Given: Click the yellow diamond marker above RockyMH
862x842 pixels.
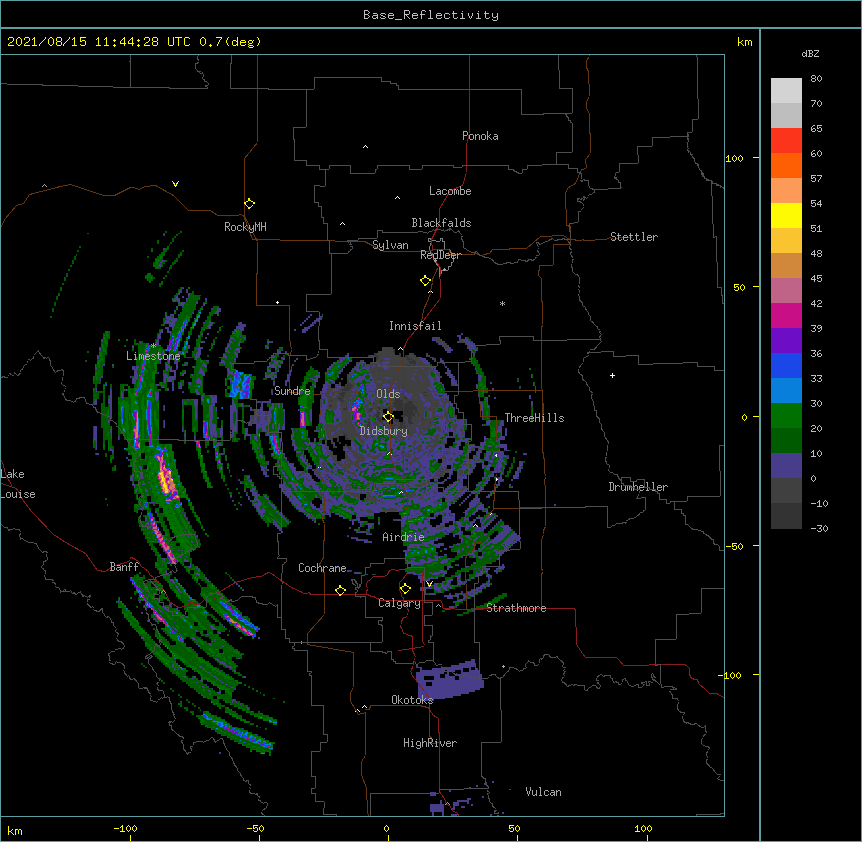Looking at the screenshot, I should pyautogui.click(x=249, y=204).
